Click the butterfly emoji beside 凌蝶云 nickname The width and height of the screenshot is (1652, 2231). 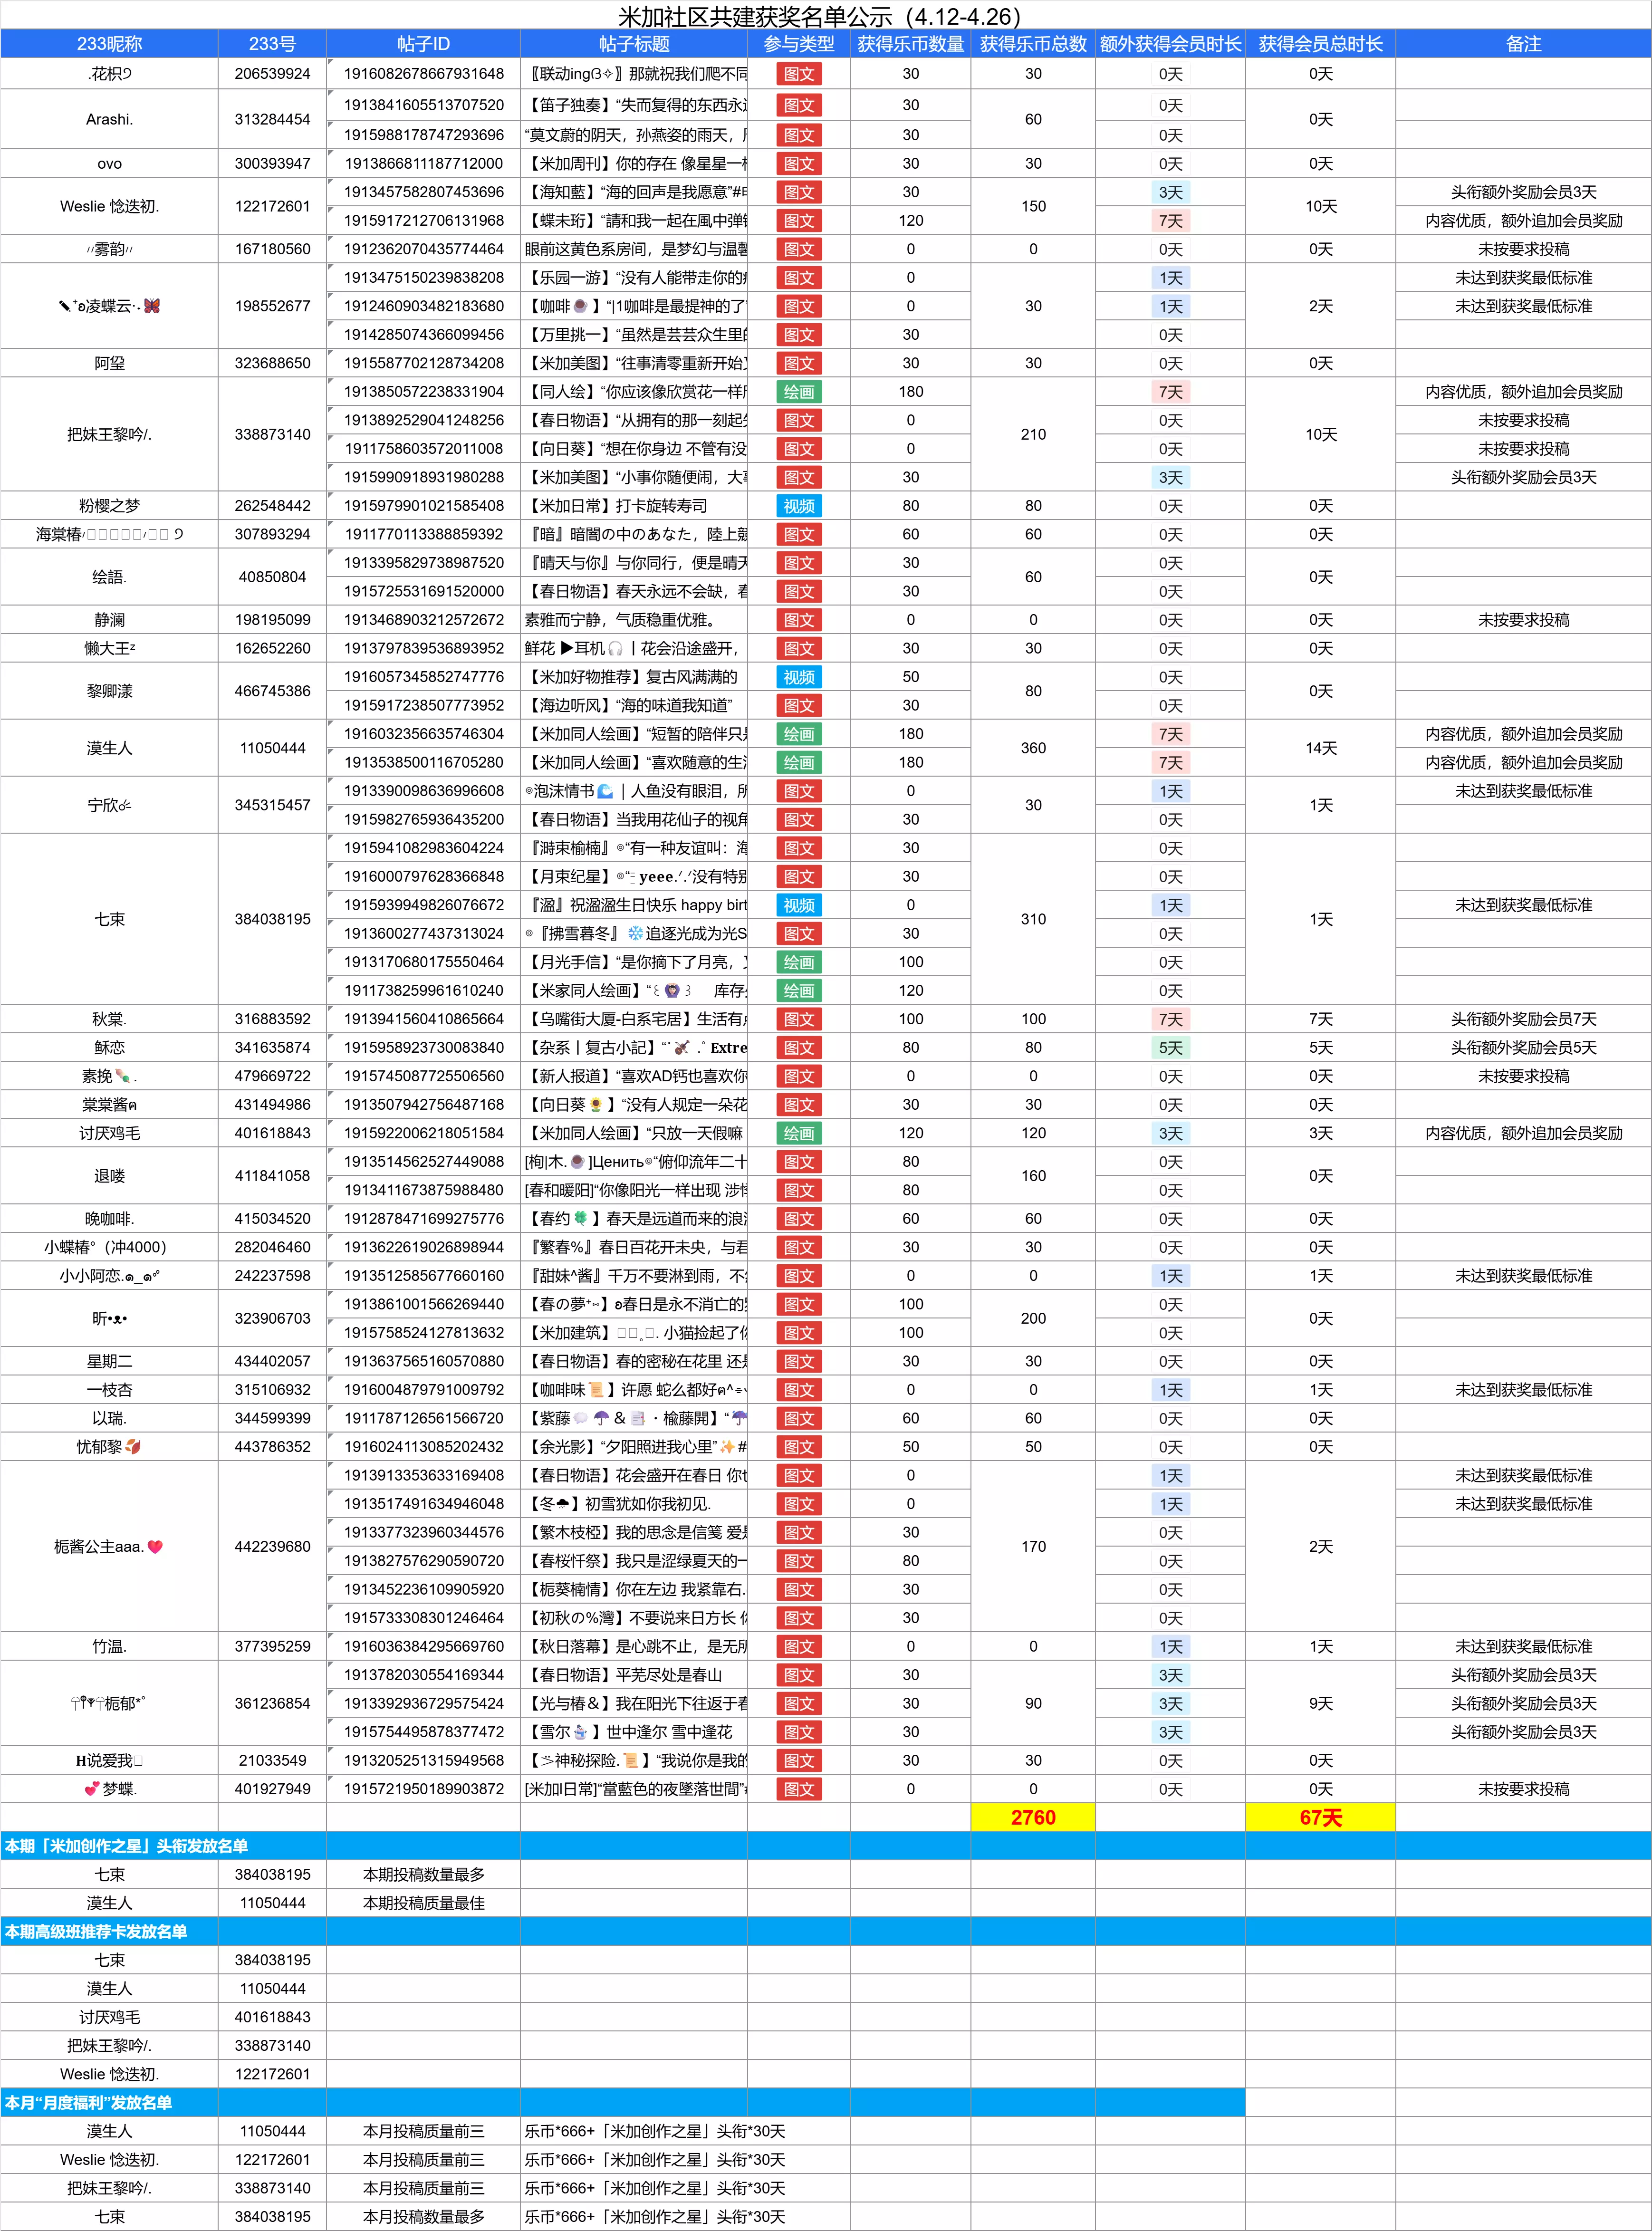coord(152,306)
